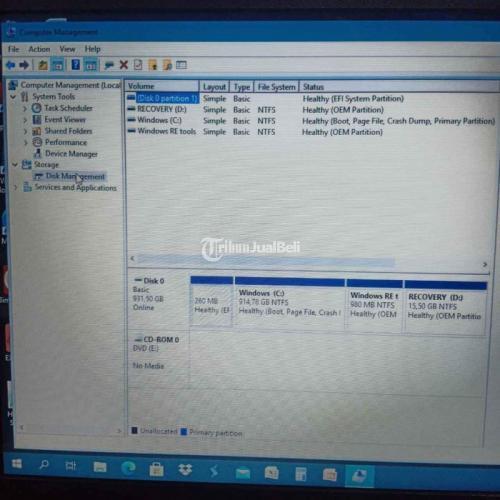500x500 pixels.
Task: Open the Action menu
Action: pos(39,49)
